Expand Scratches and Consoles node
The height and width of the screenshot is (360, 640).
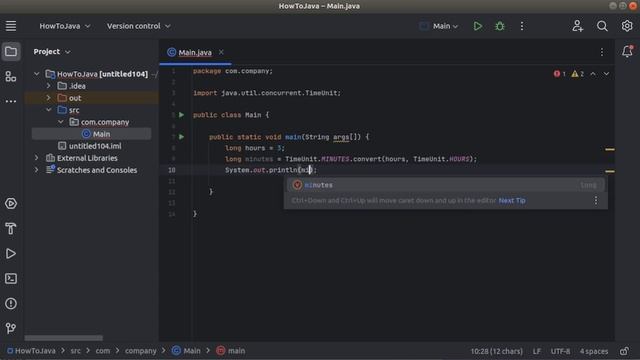[36, 170]
